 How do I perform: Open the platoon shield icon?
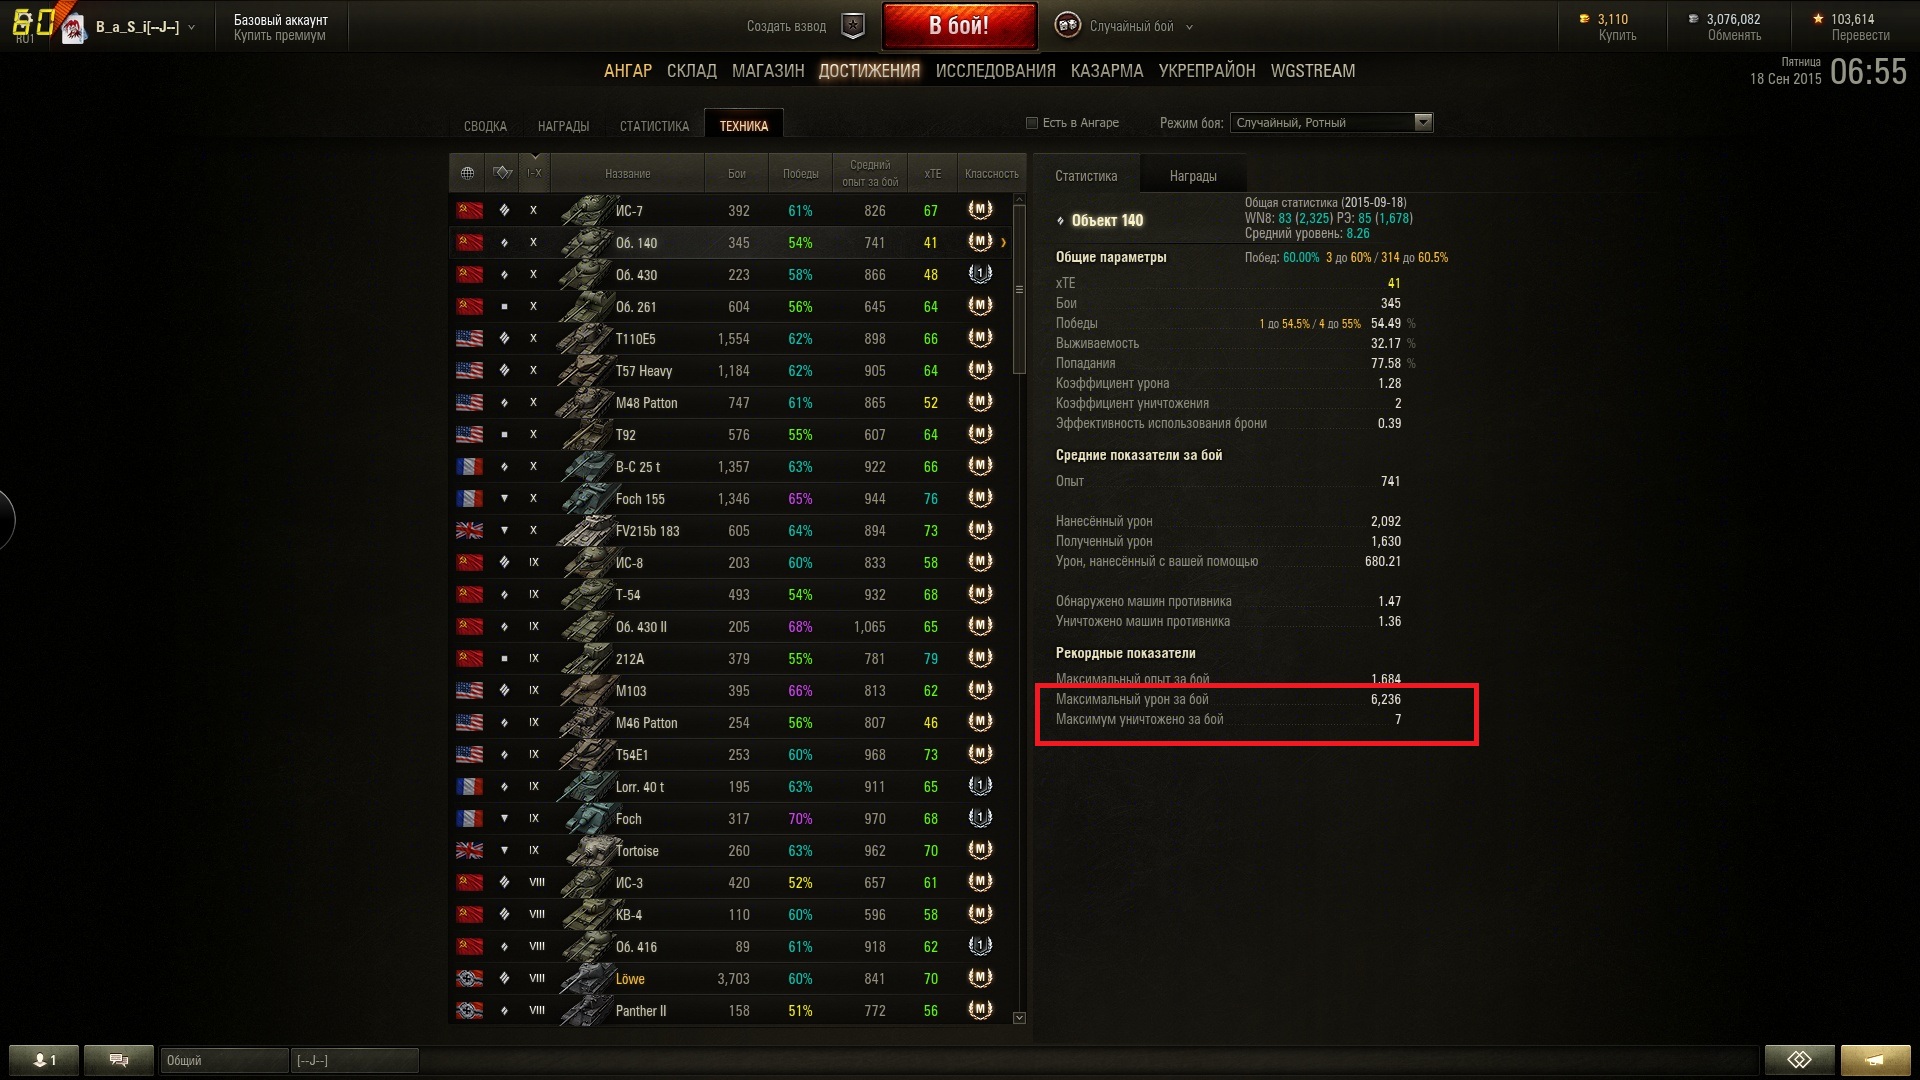[x=852, y=26]
